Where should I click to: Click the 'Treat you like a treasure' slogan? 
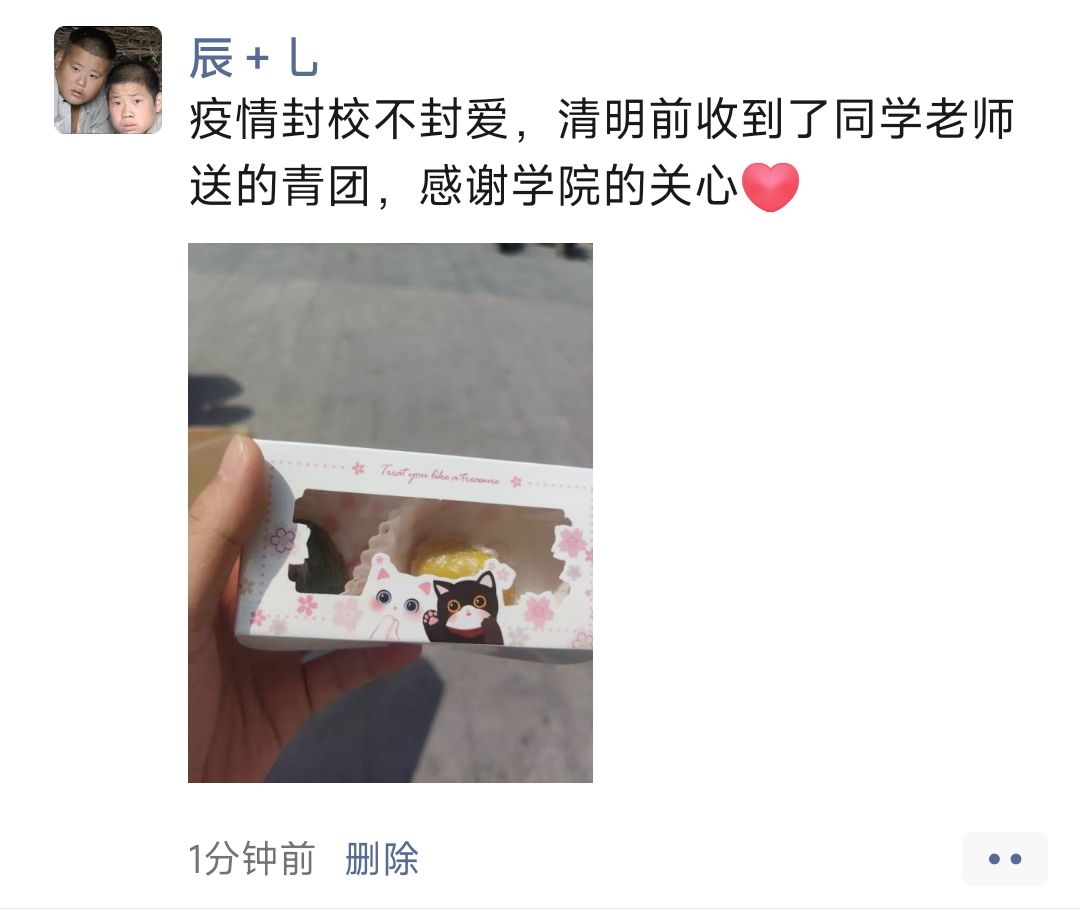tap(439, 474)
